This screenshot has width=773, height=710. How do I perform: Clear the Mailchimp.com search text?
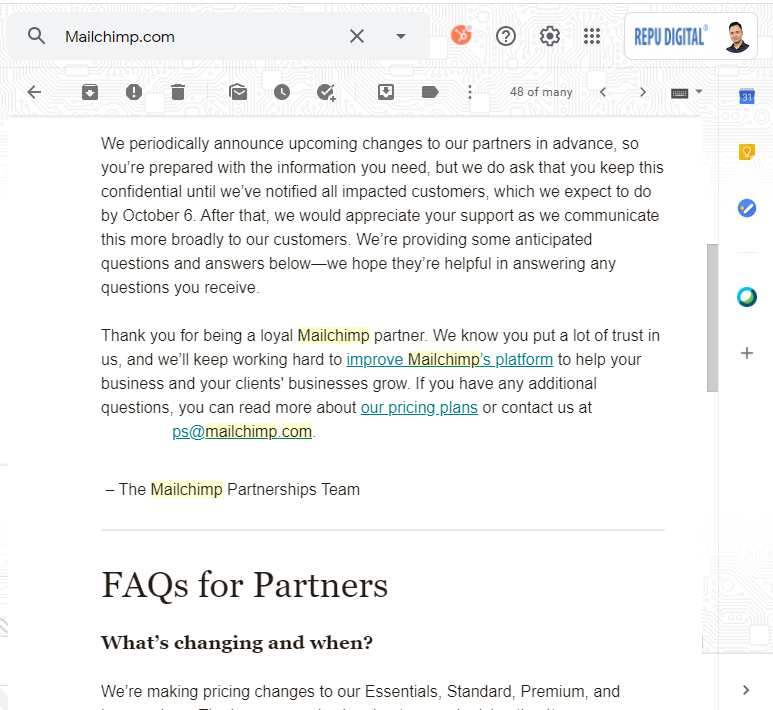click(x=356, y=36)
